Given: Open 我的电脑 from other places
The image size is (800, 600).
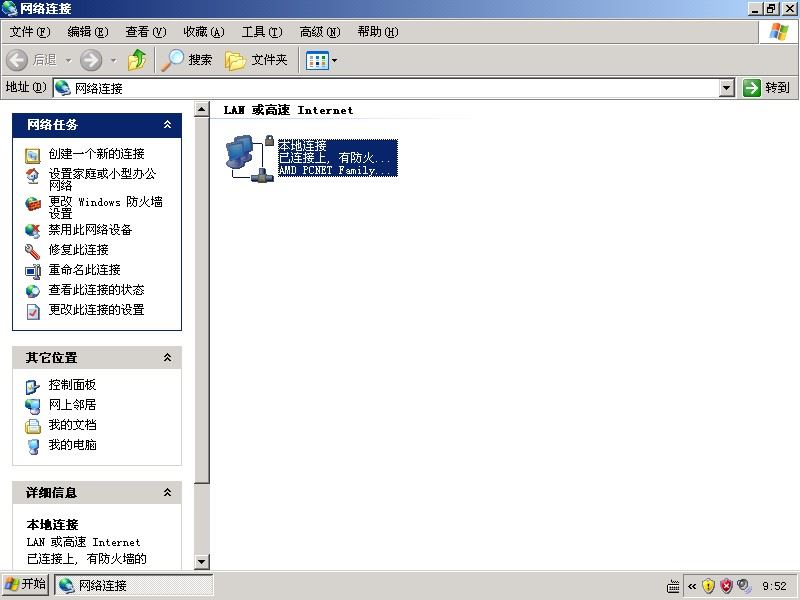Looking at the screenshot, I should coord(72,445).
